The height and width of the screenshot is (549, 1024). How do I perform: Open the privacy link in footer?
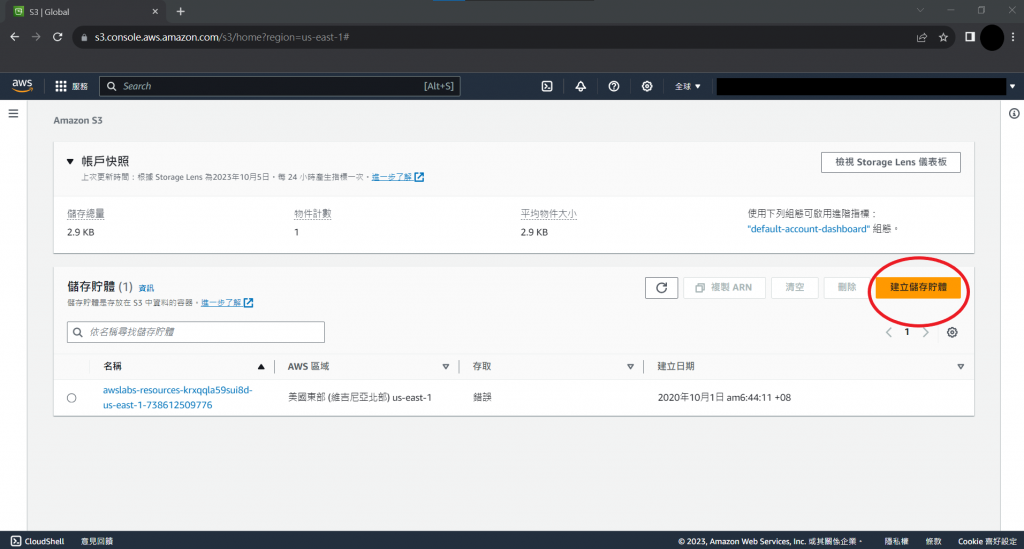(x=896, y=541)
